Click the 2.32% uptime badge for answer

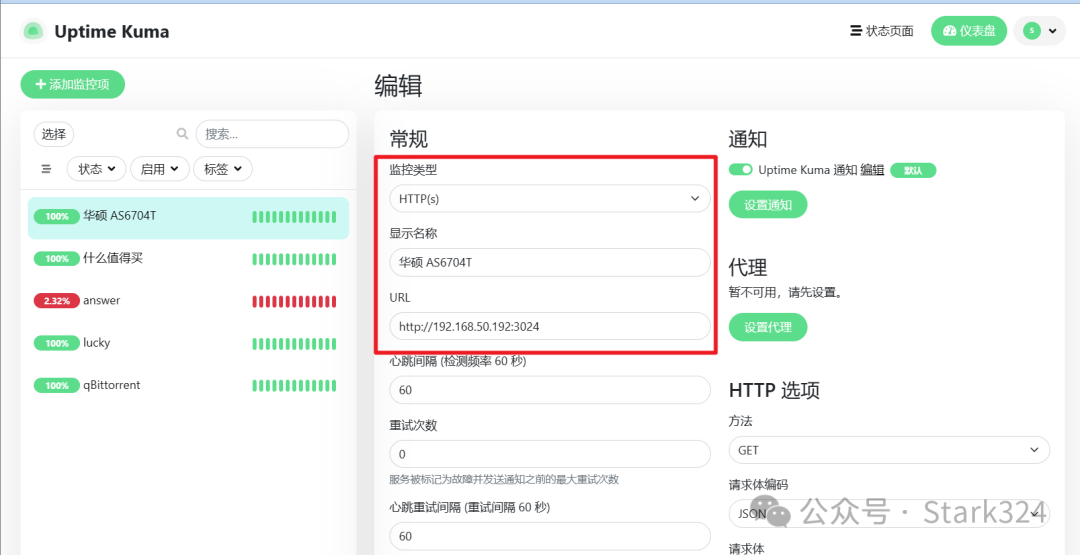point(56,302)
